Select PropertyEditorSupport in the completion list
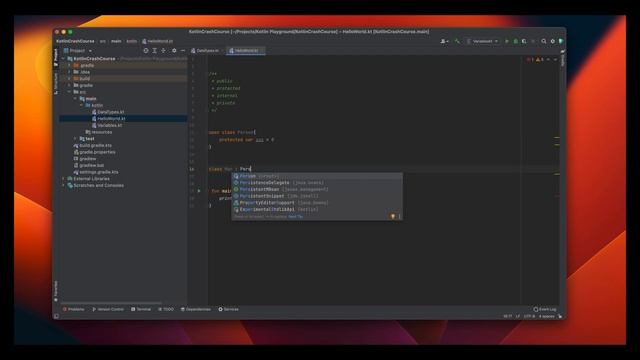Viewport: 640px width, 360px height. click(x=317, y=203)
